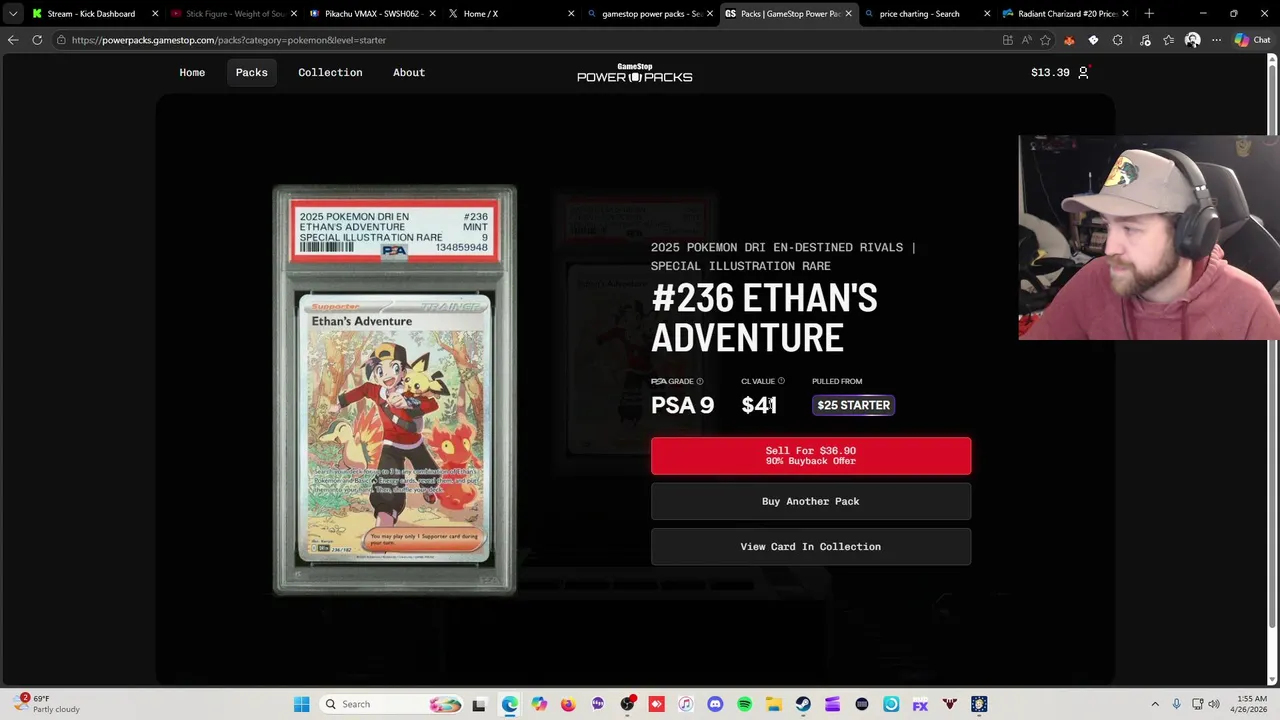
Task: Switch to price charting search tab
Action: 926,14
